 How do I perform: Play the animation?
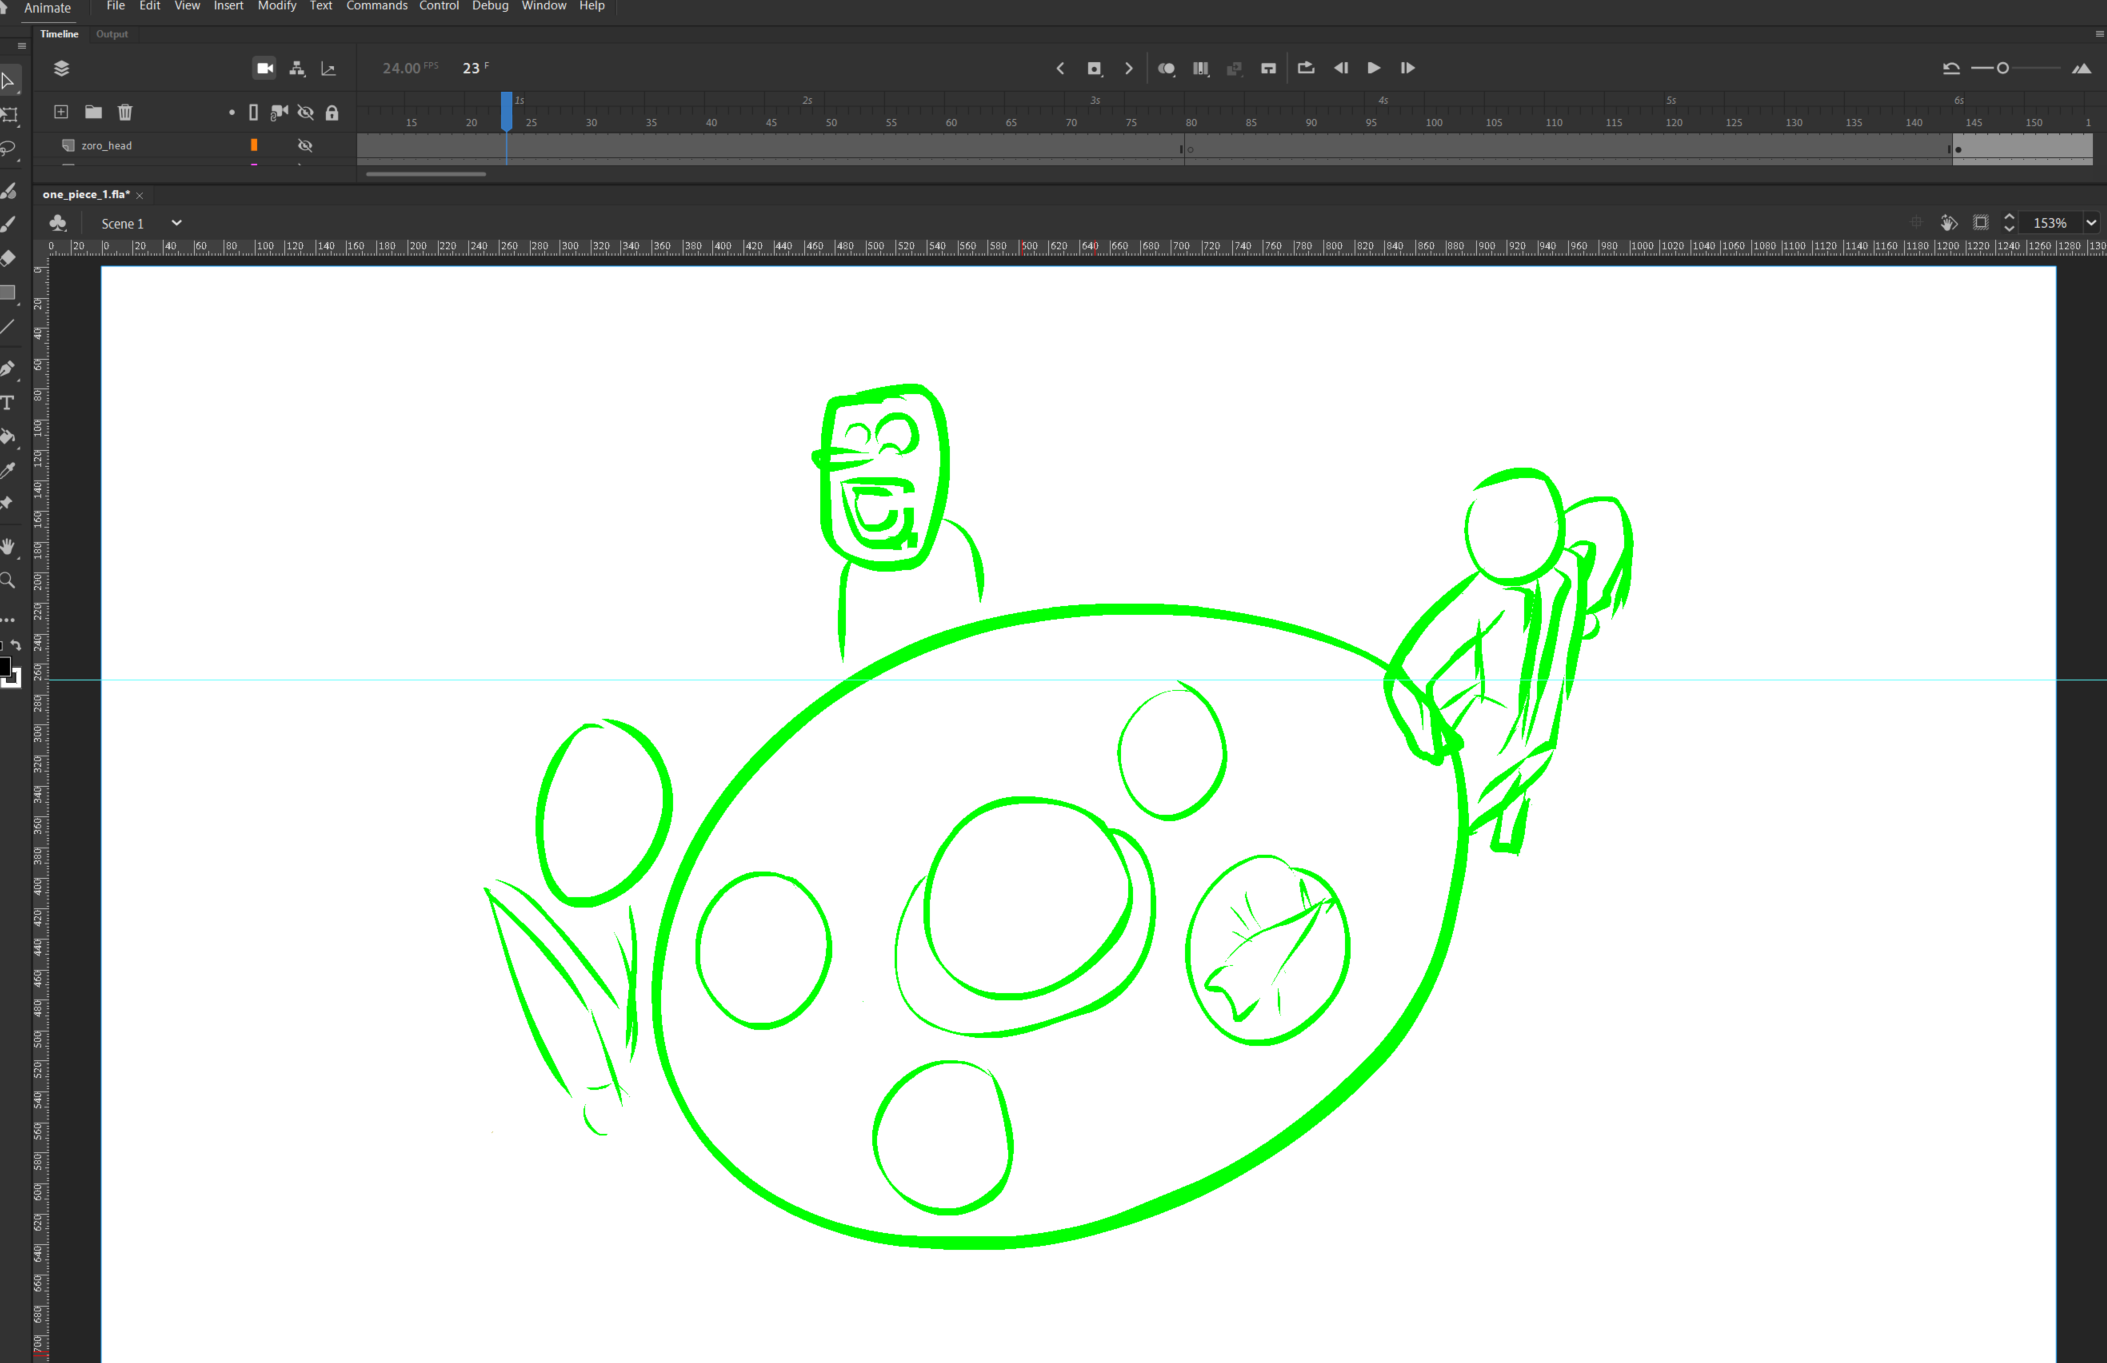(1374, 68)
